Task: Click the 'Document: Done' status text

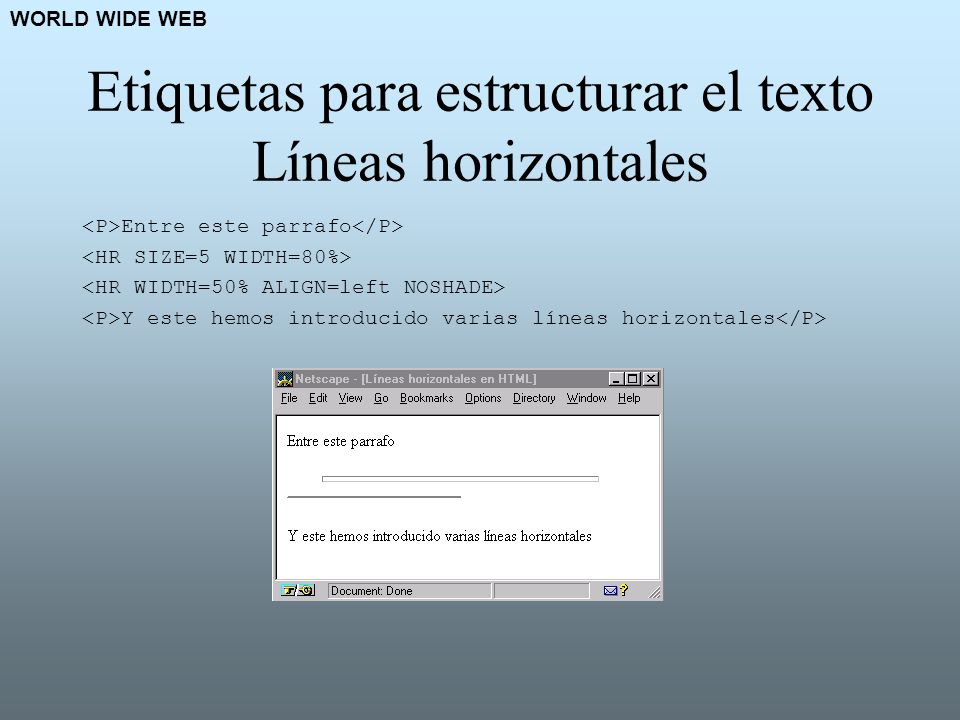Action: [x=371, y=591]
